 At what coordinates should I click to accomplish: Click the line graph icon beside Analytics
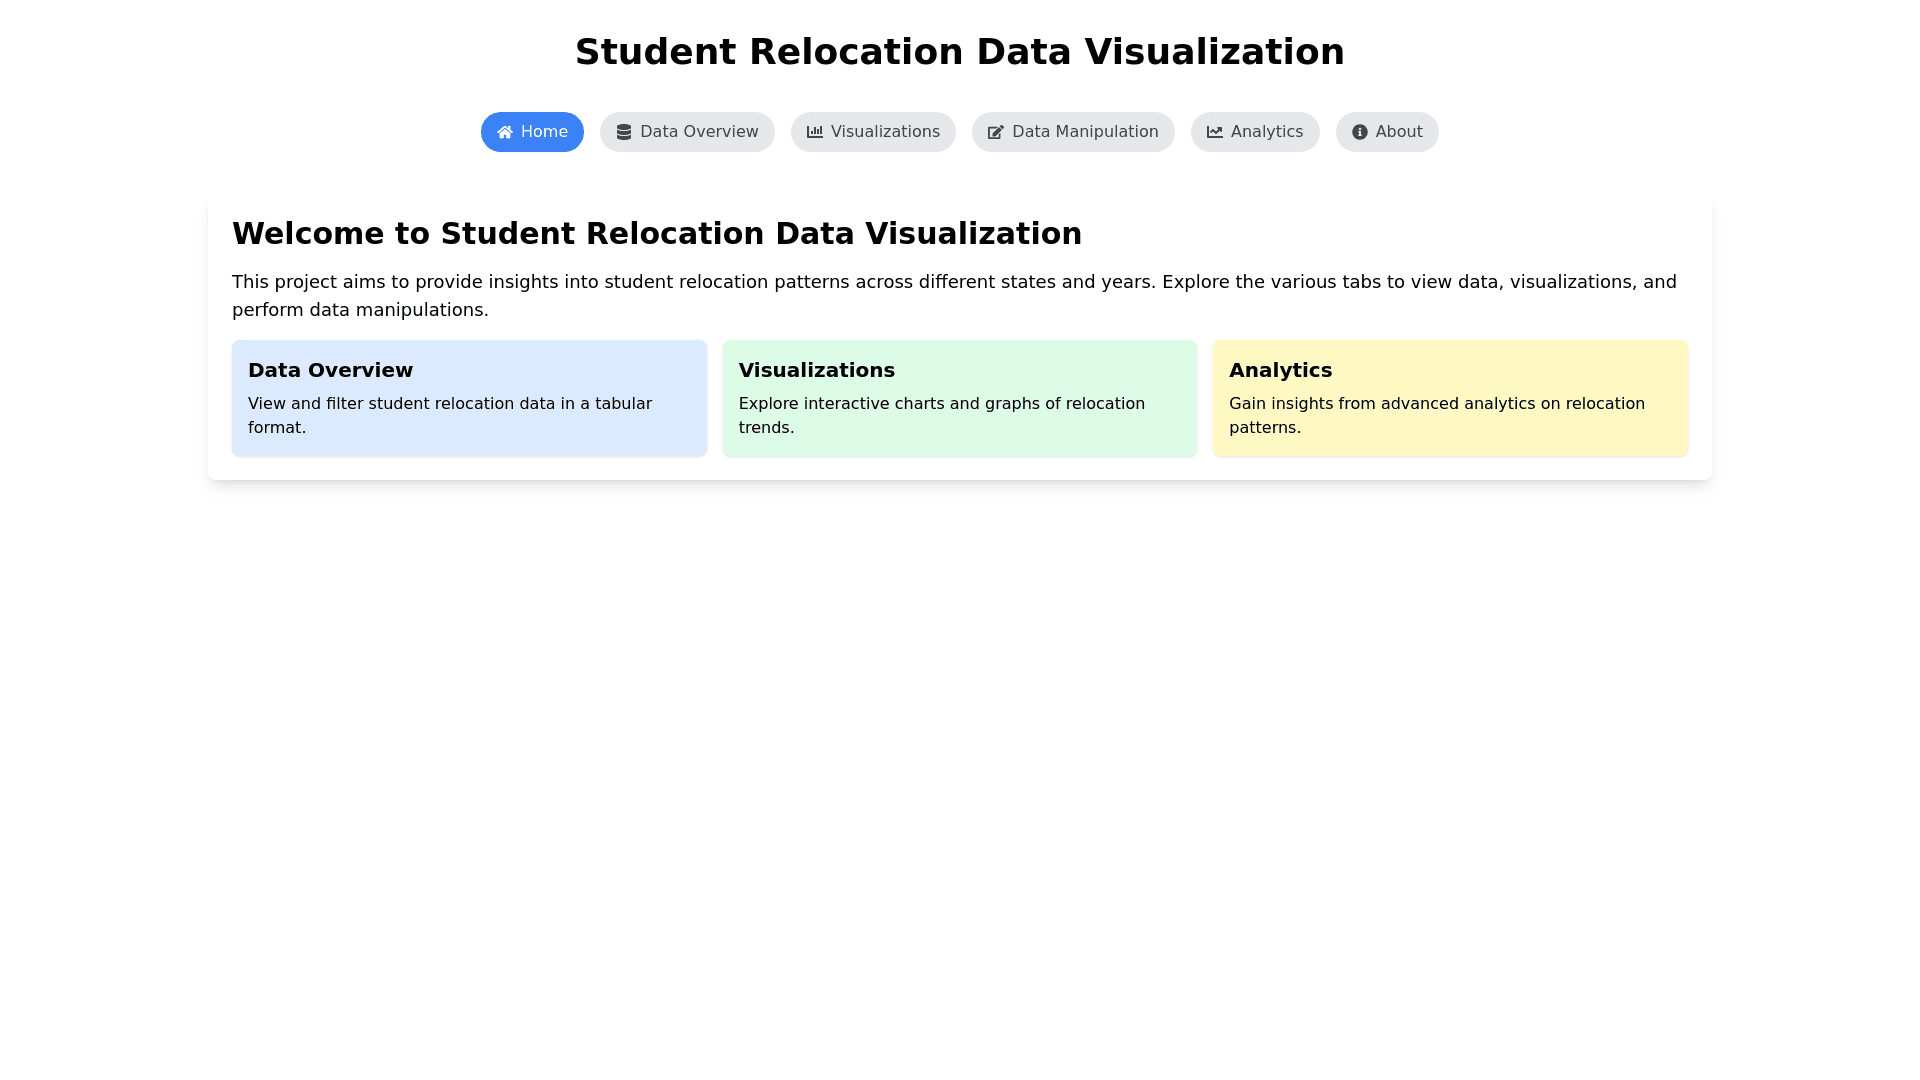tap(1215, 132)
